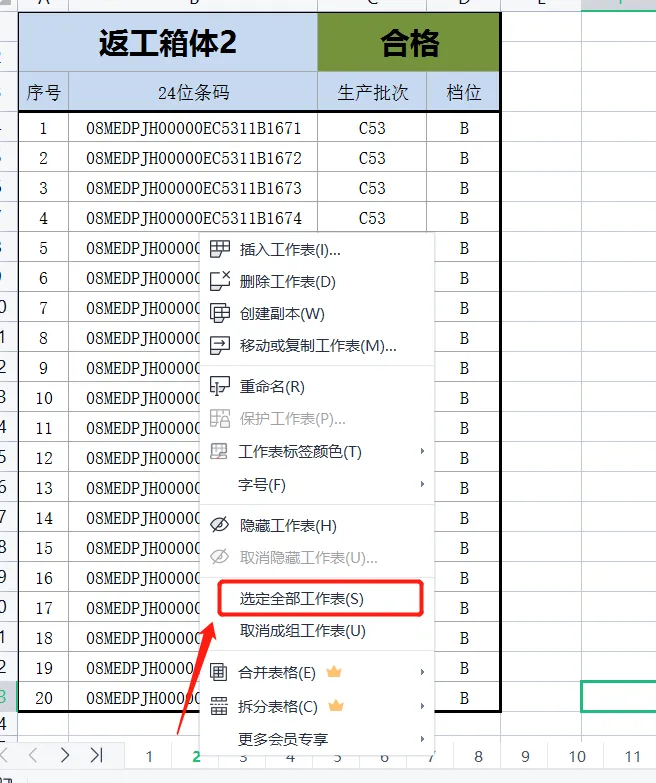Screen dimensions: 656x783
Task: Click truncated barcode cell in 序号 9 row
Action: point(134,368)
